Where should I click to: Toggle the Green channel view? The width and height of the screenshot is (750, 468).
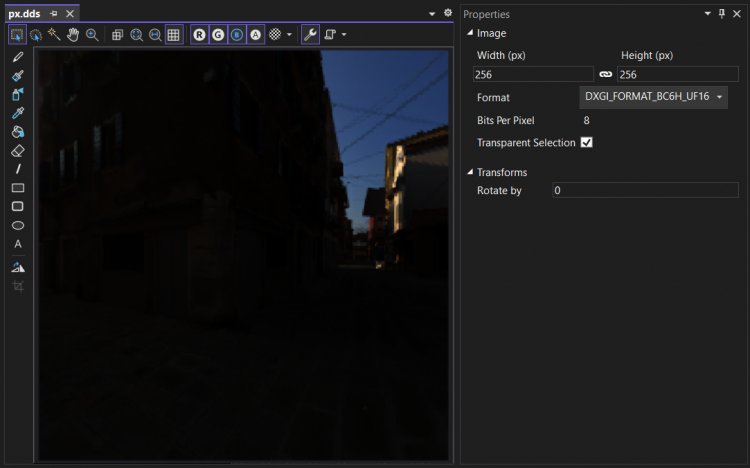point(218,34)
